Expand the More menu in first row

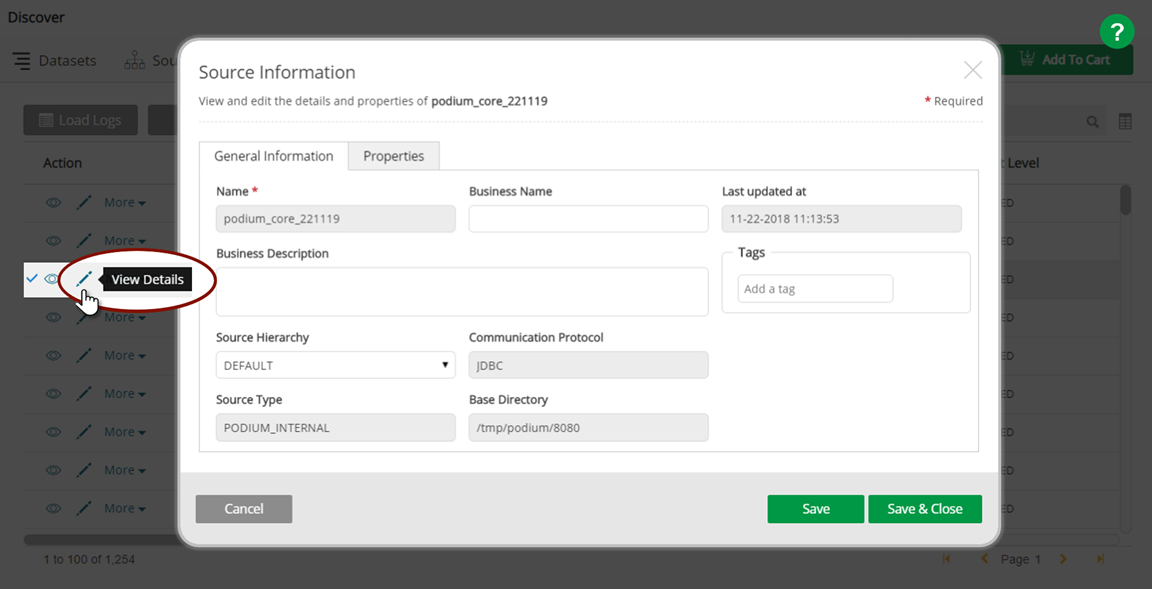pos(125,203)
